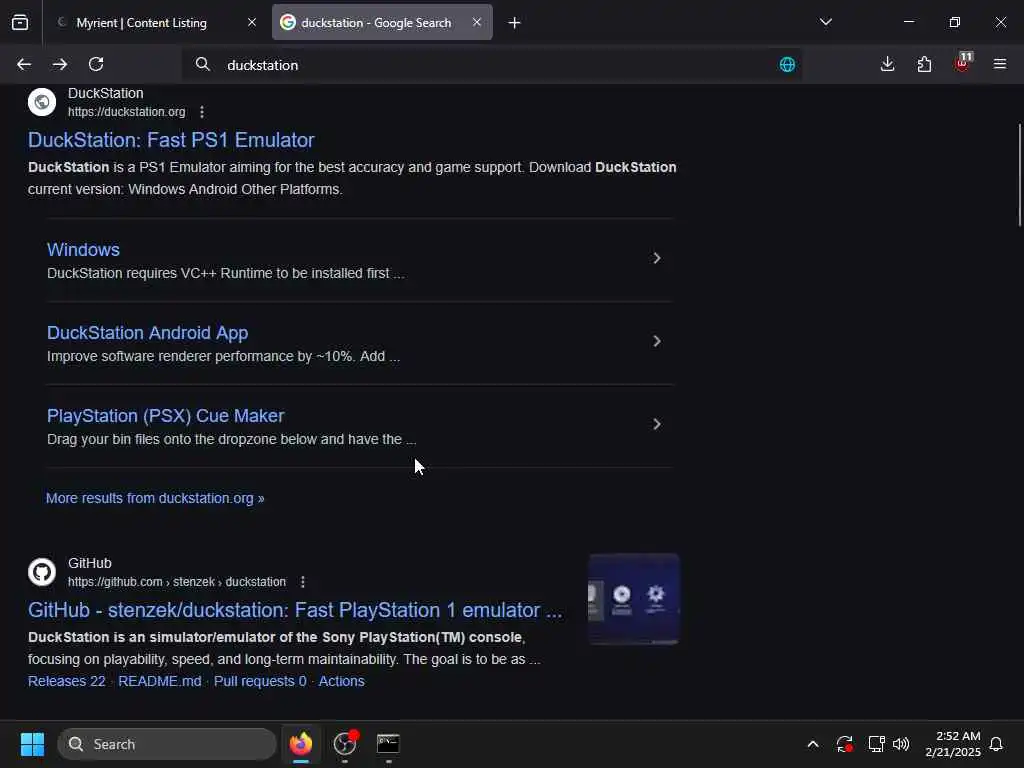Show hidden system tray icons

pos(813,744)
